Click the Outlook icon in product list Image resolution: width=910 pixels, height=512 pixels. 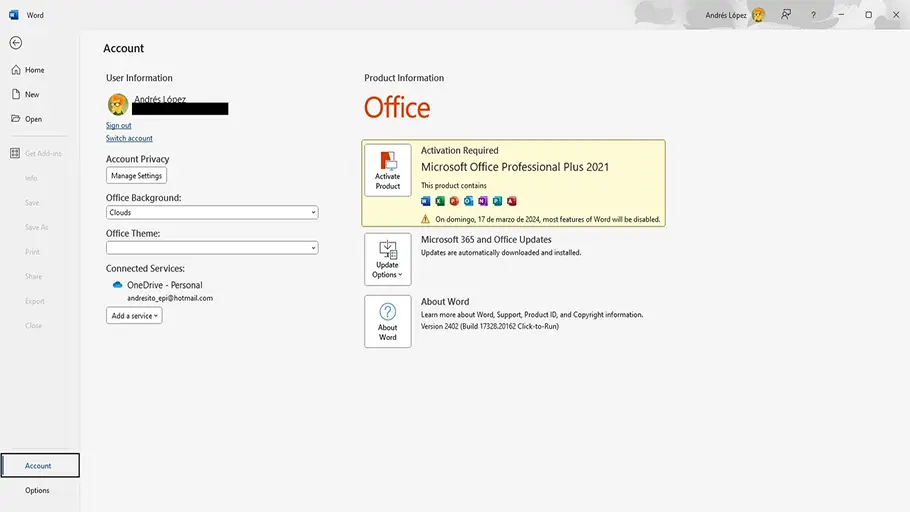(x=468, y=201)
